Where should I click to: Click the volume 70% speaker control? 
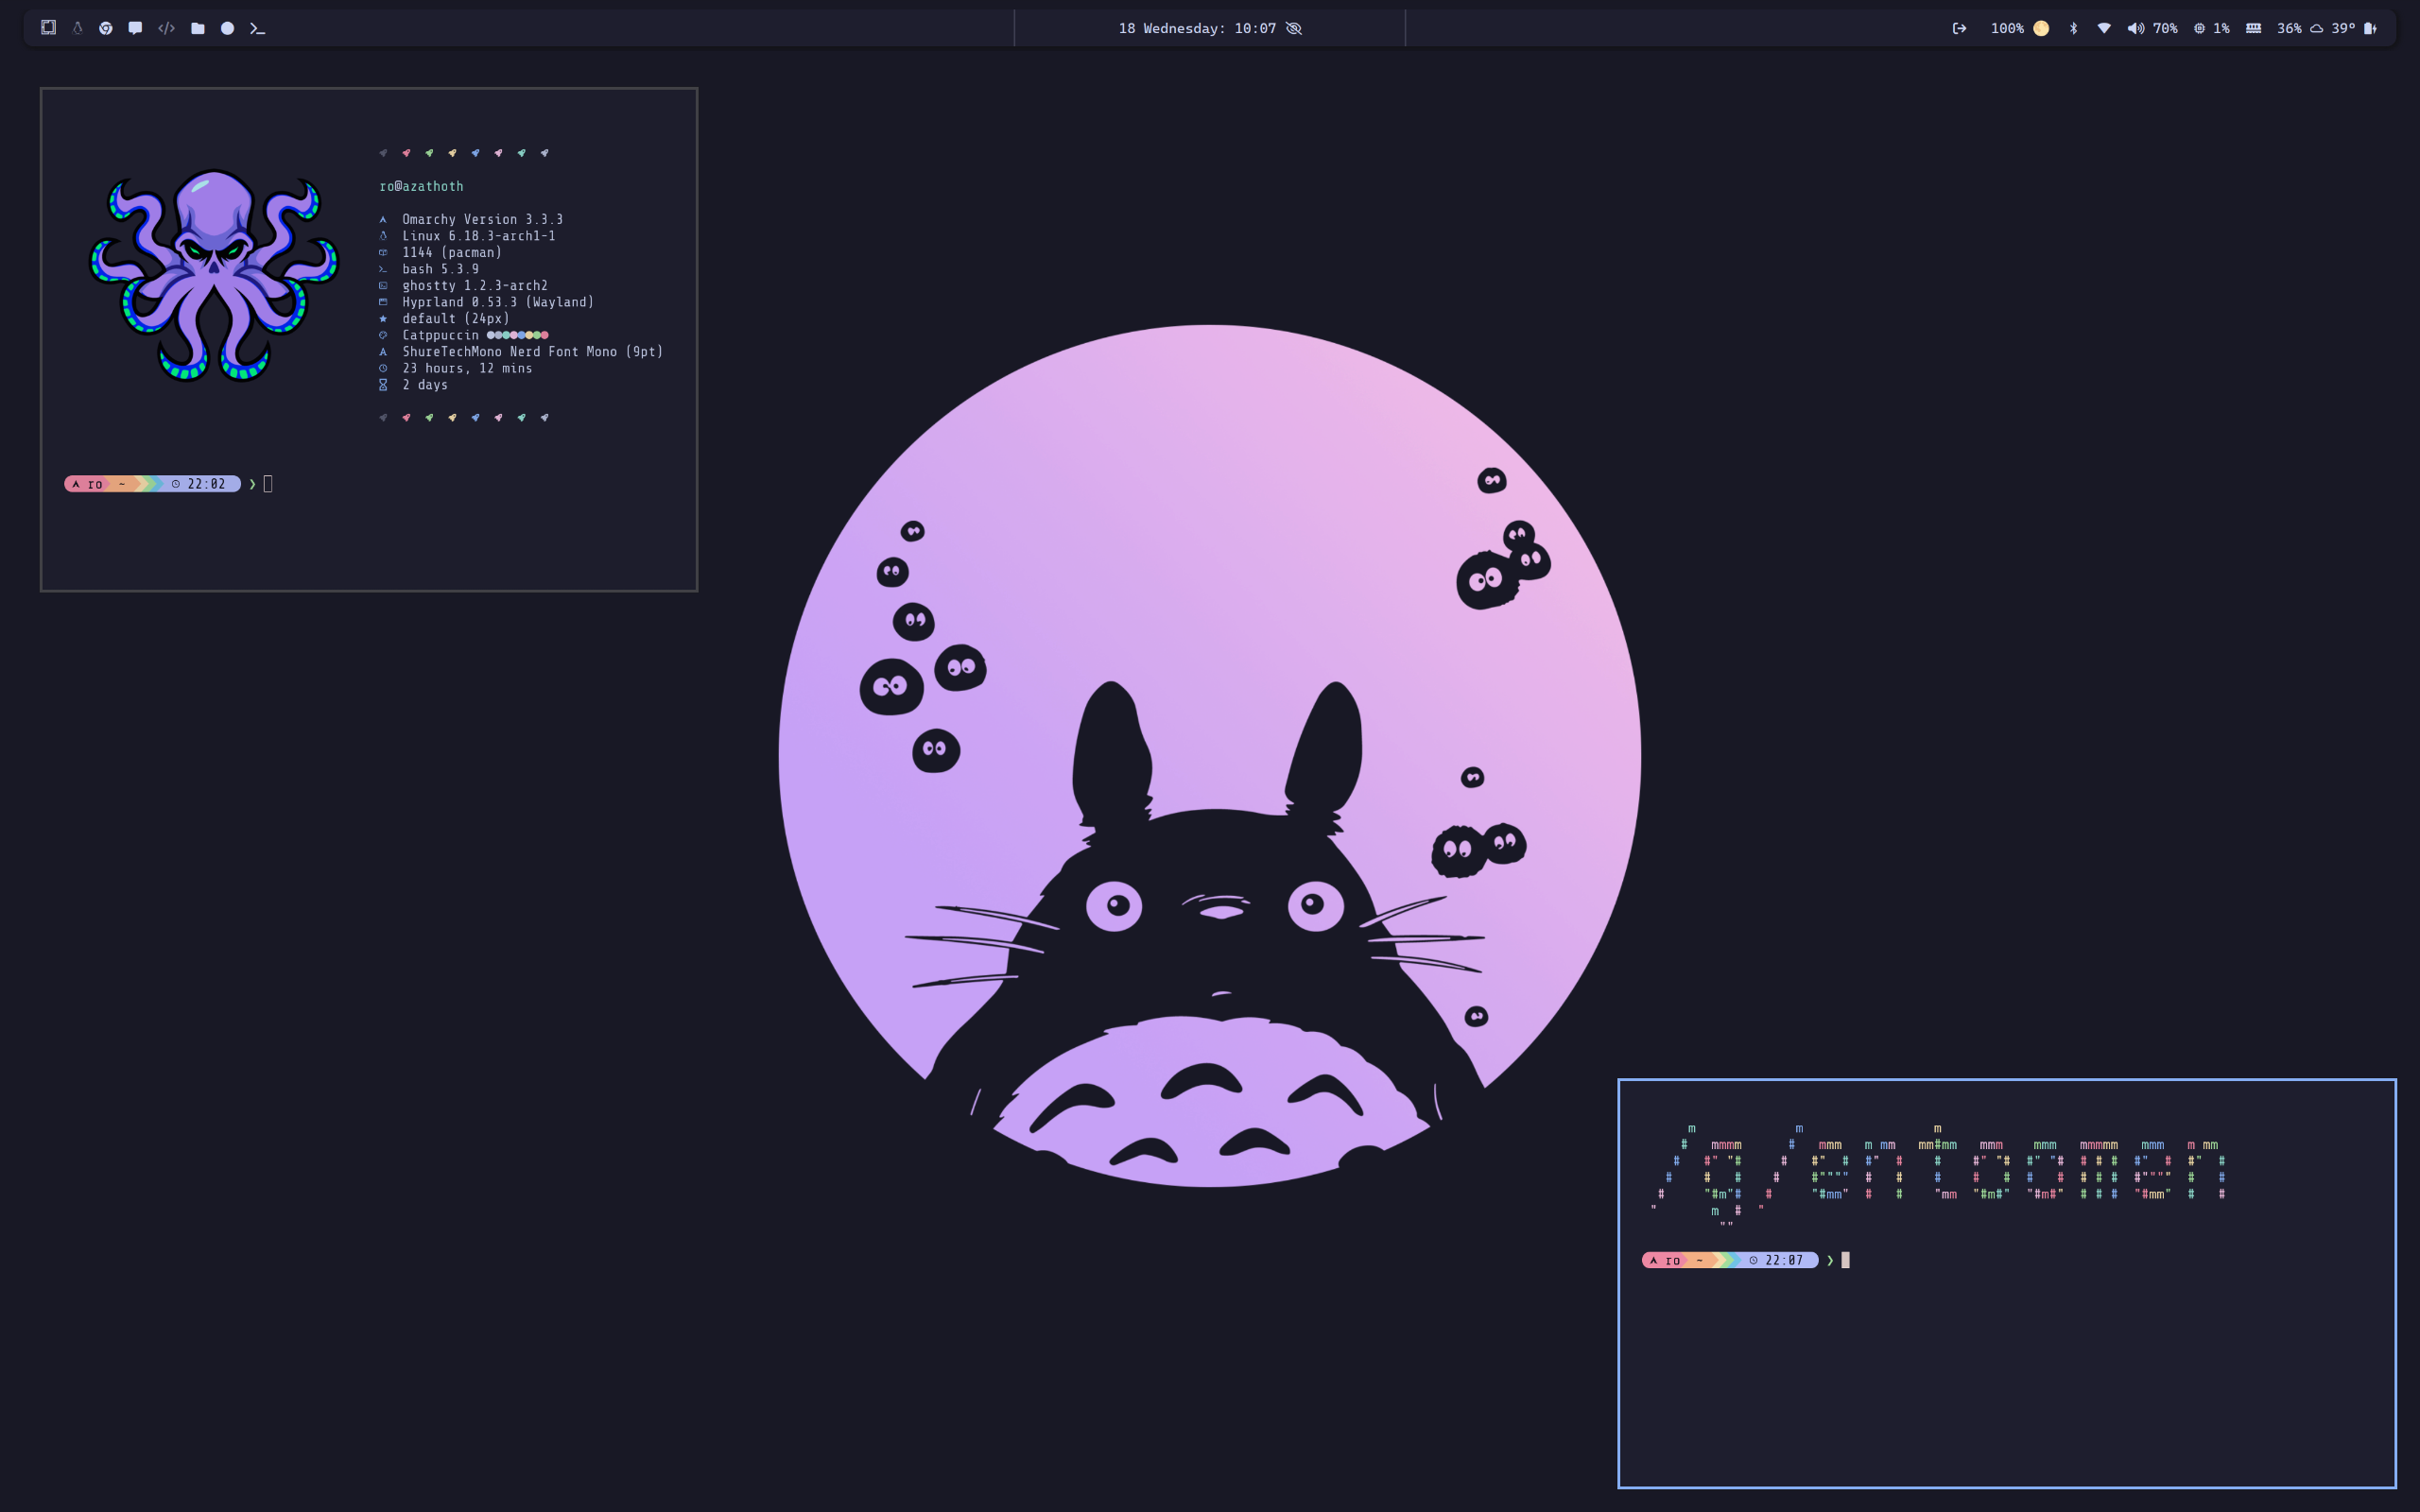click(x=2152, y=28)
